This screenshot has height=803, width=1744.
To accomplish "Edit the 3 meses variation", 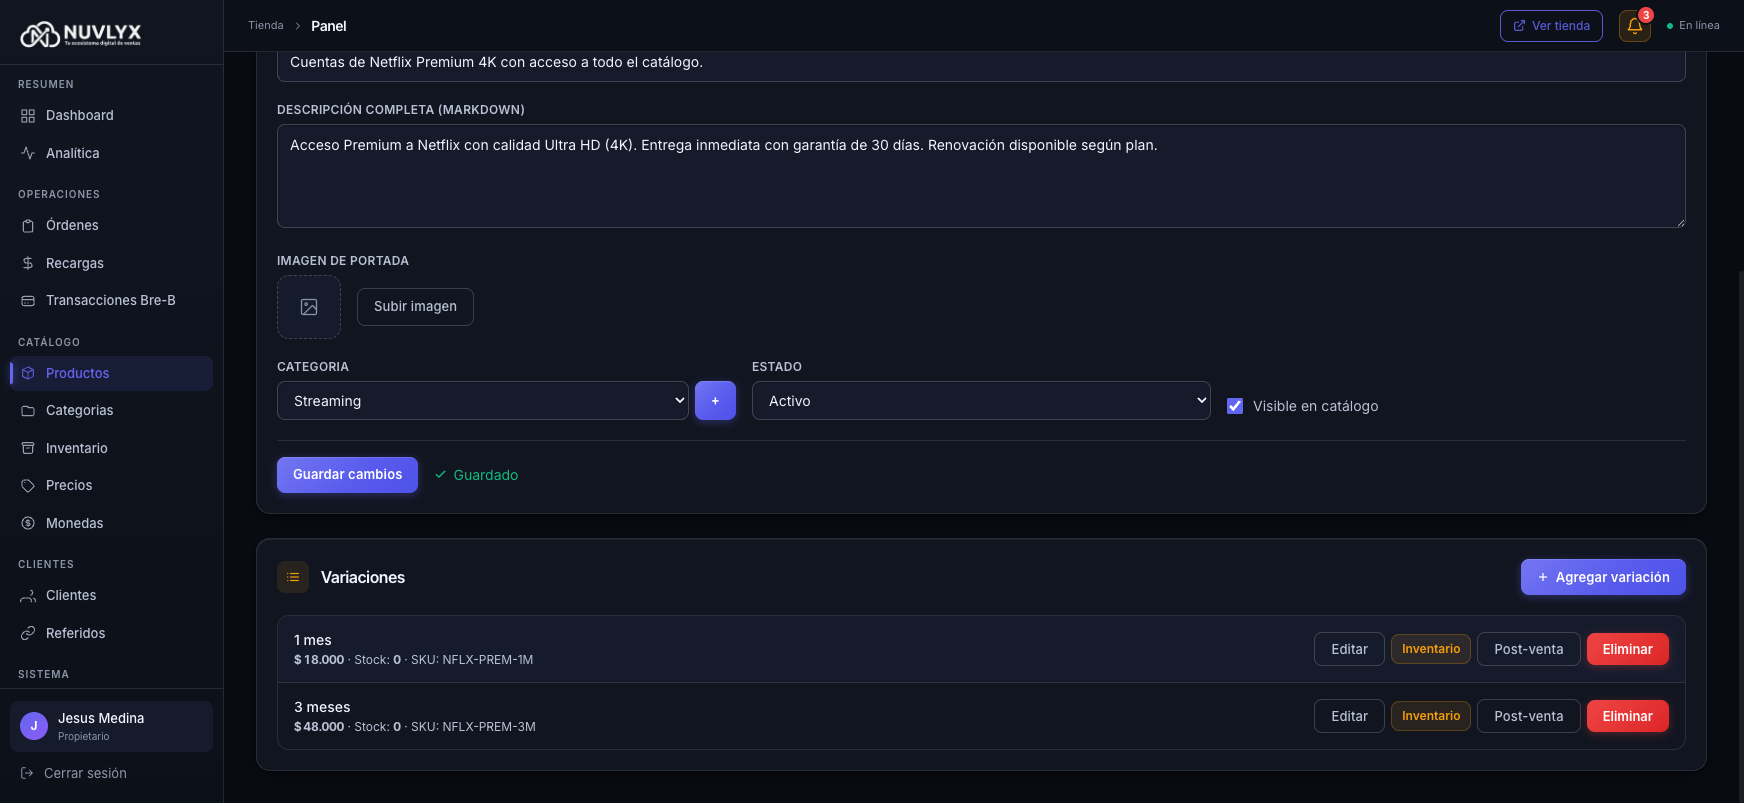I will pyautogui.click(x=1349, y=716).
